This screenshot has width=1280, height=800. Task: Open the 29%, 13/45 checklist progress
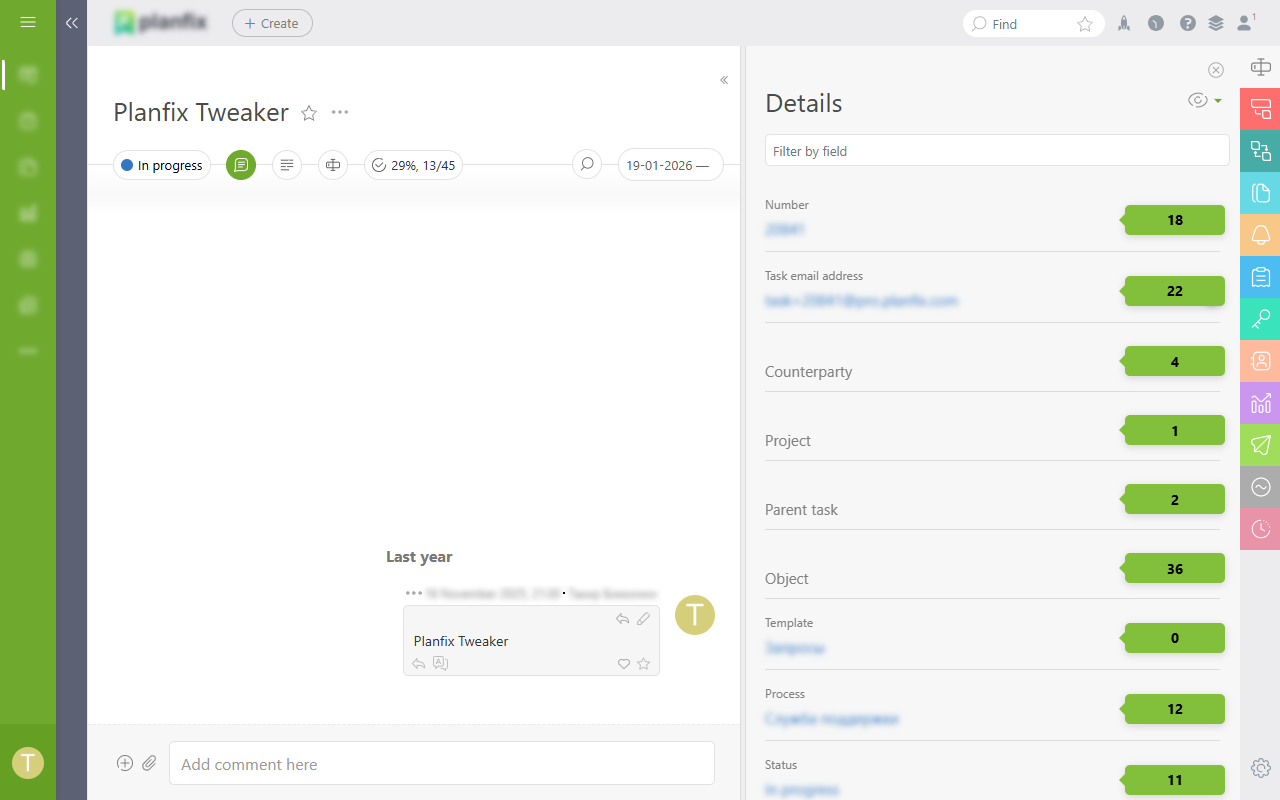coord(413,165)
